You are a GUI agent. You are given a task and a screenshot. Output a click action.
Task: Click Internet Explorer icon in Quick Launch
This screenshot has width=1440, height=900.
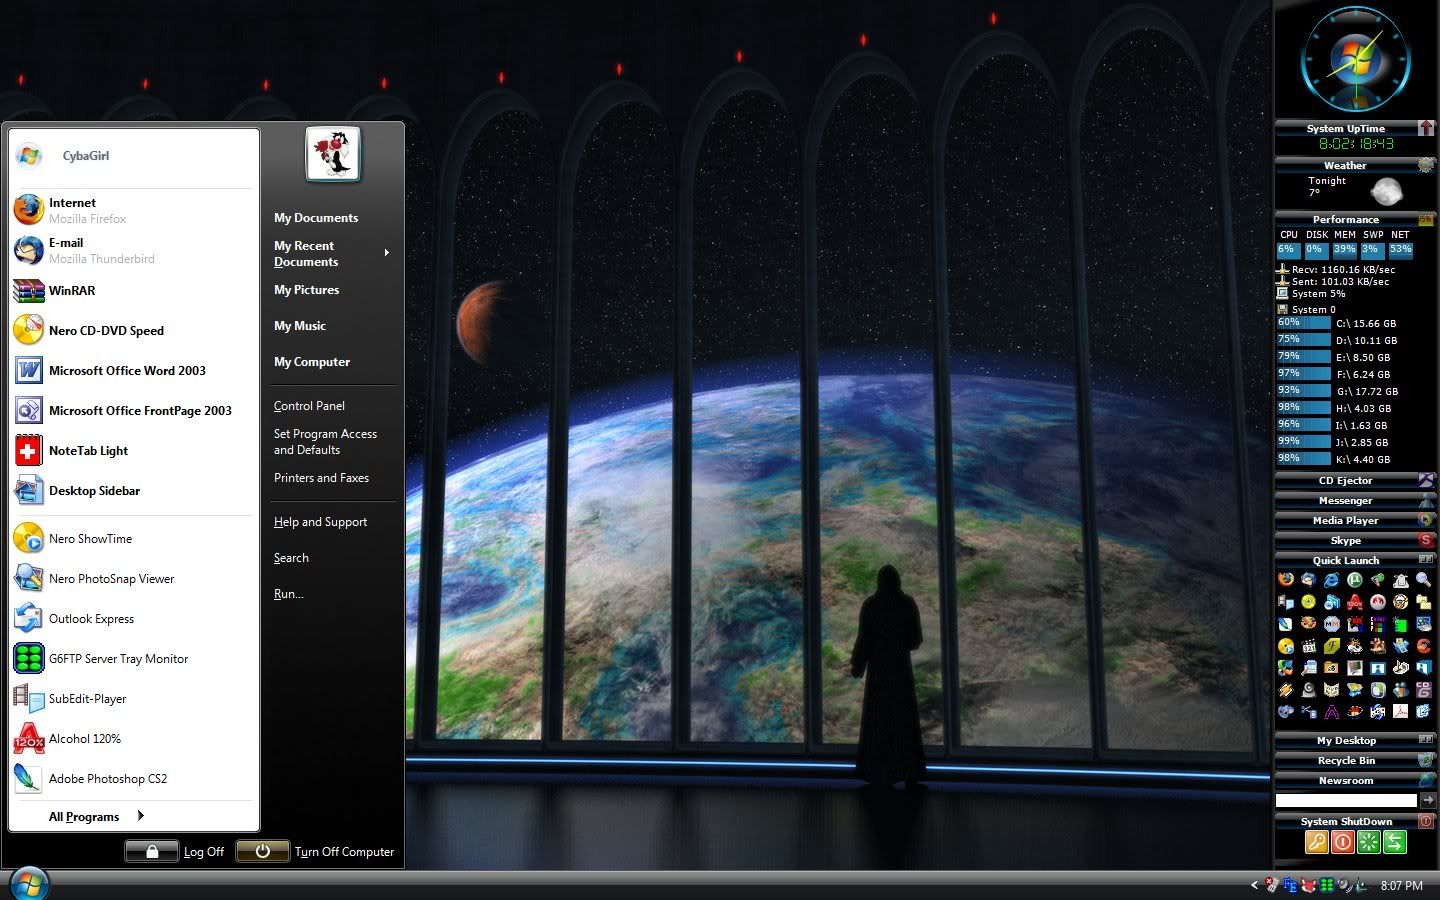coord(1331,580)
